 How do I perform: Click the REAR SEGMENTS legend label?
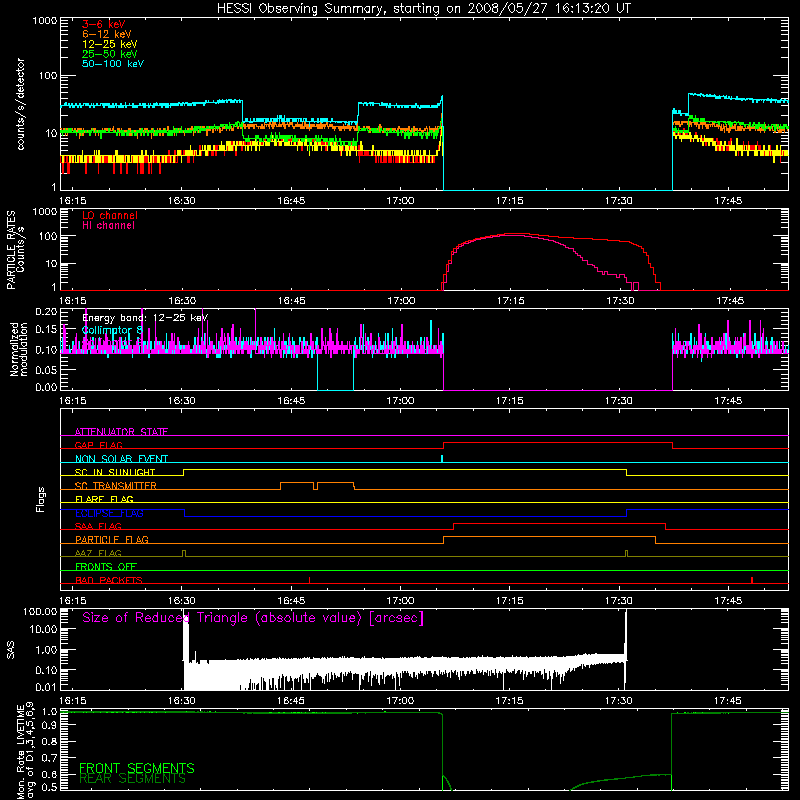click(x=132, y=779)
